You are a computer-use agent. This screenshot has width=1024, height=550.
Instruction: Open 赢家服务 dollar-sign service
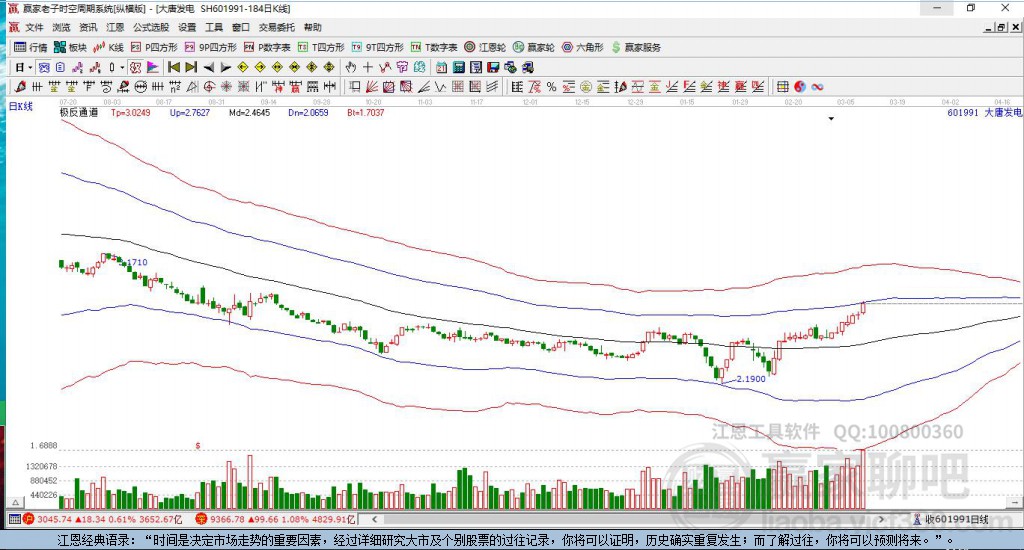636,47
